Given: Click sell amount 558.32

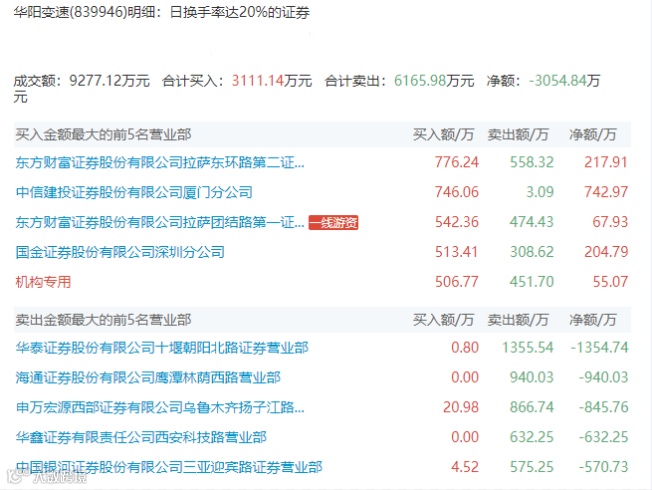Looking at the screenshot, I should (532, 162).
